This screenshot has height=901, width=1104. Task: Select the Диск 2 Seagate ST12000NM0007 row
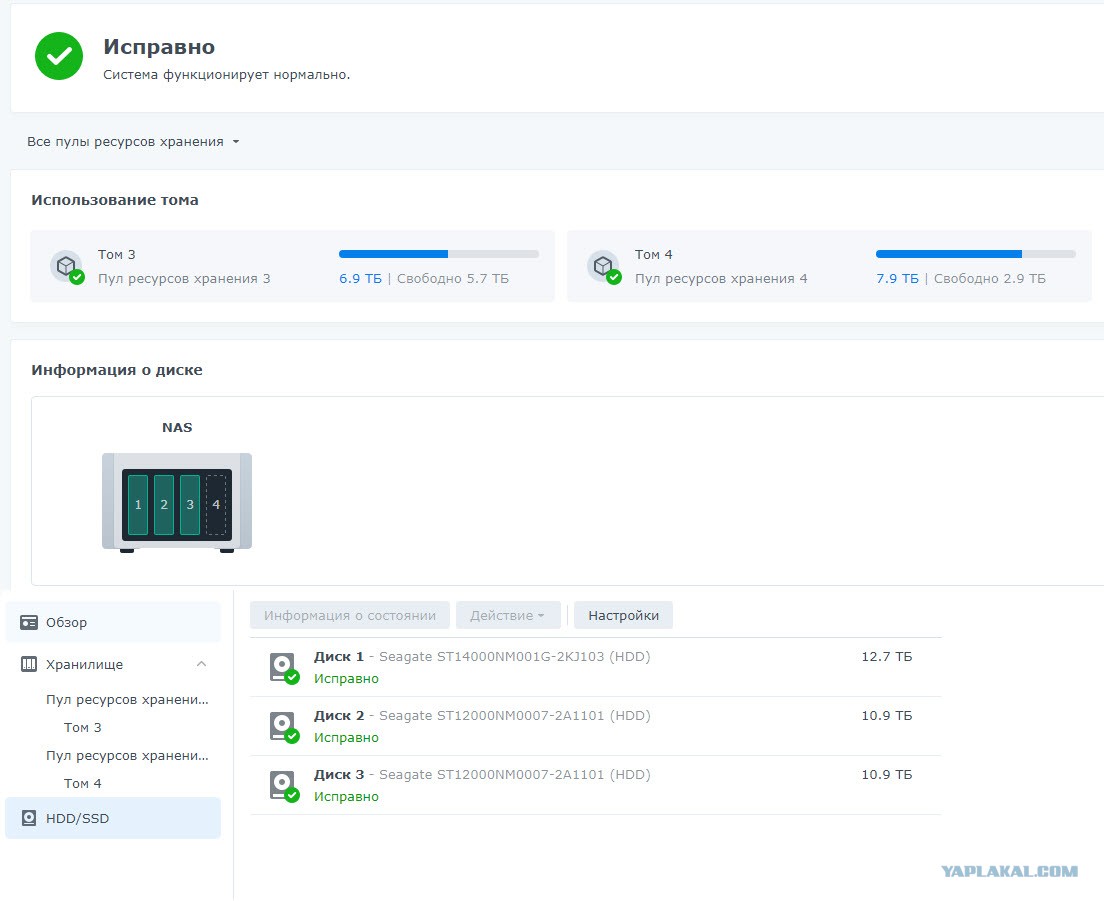click(x=596, y=726)
